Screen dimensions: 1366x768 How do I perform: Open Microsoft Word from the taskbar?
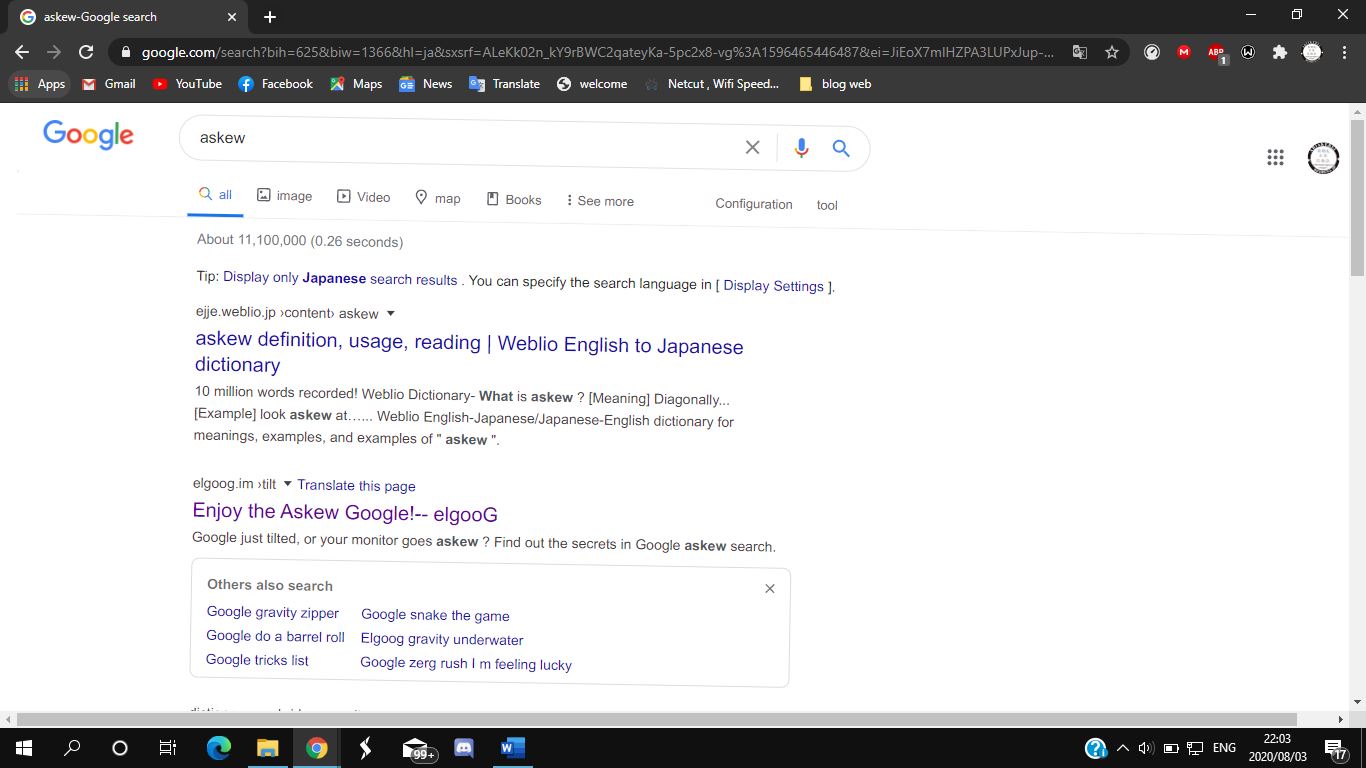(x=512, y=748)
